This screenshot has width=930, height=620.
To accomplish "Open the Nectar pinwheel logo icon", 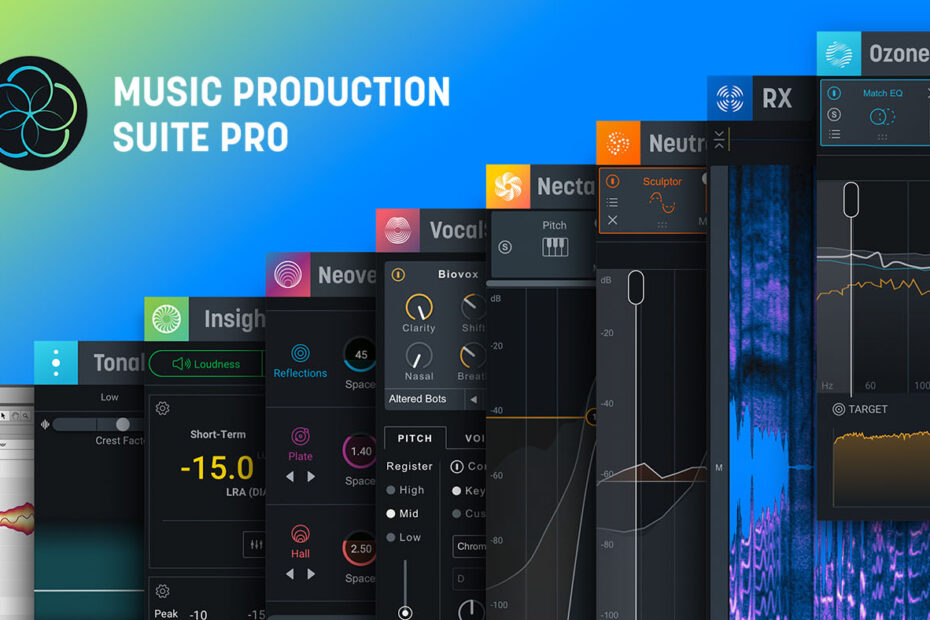I will [x=508, y=186].
